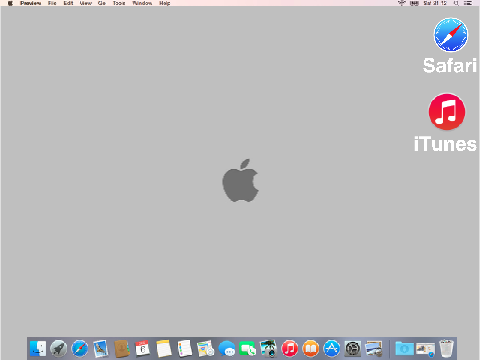Open Mail stamp icon in Dock
The image size is (480, 360).
tap(101, 349)
